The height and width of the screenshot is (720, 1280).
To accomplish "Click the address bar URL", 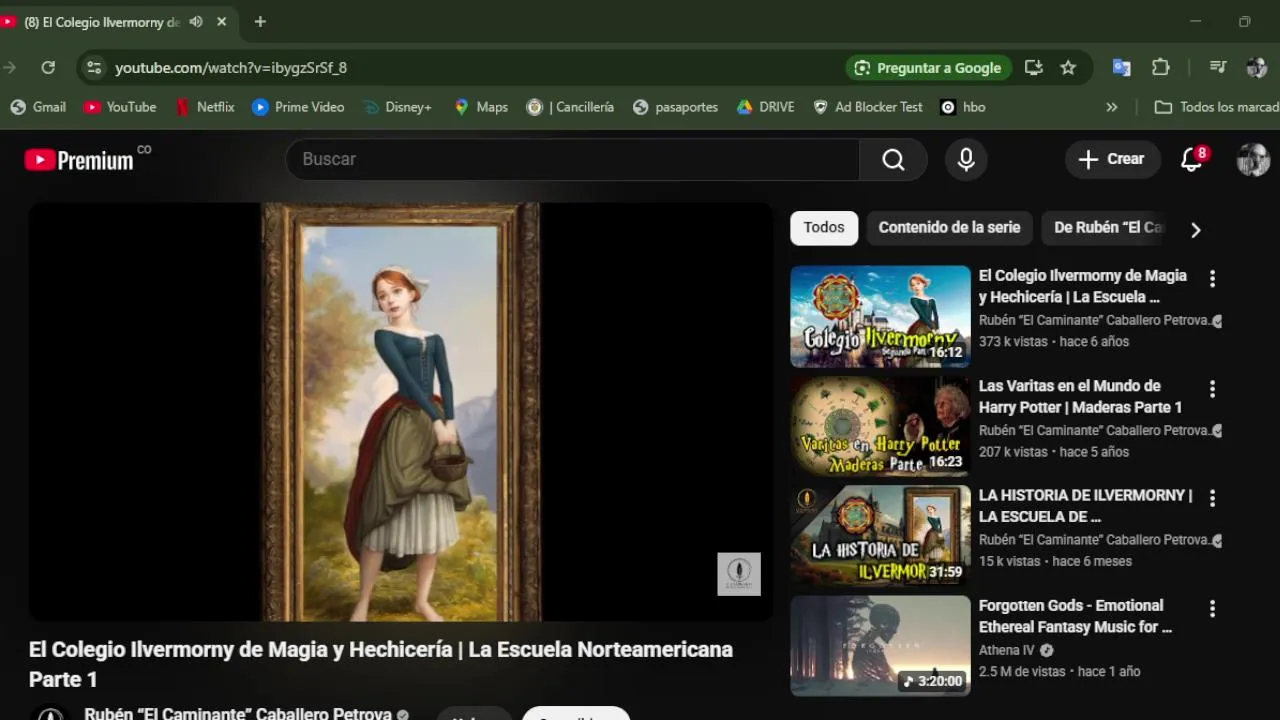I will tap(231, 68).
